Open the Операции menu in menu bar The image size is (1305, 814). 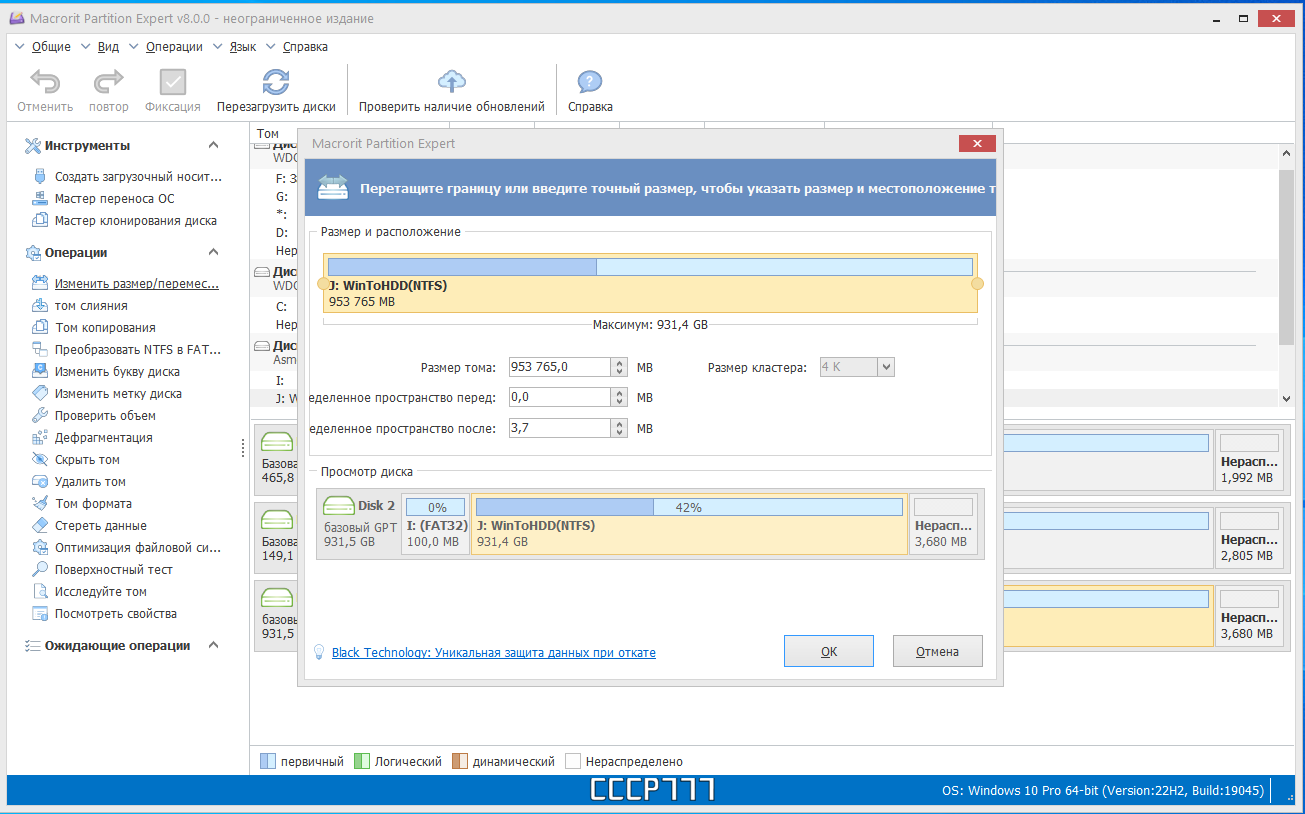pos(174,46)
